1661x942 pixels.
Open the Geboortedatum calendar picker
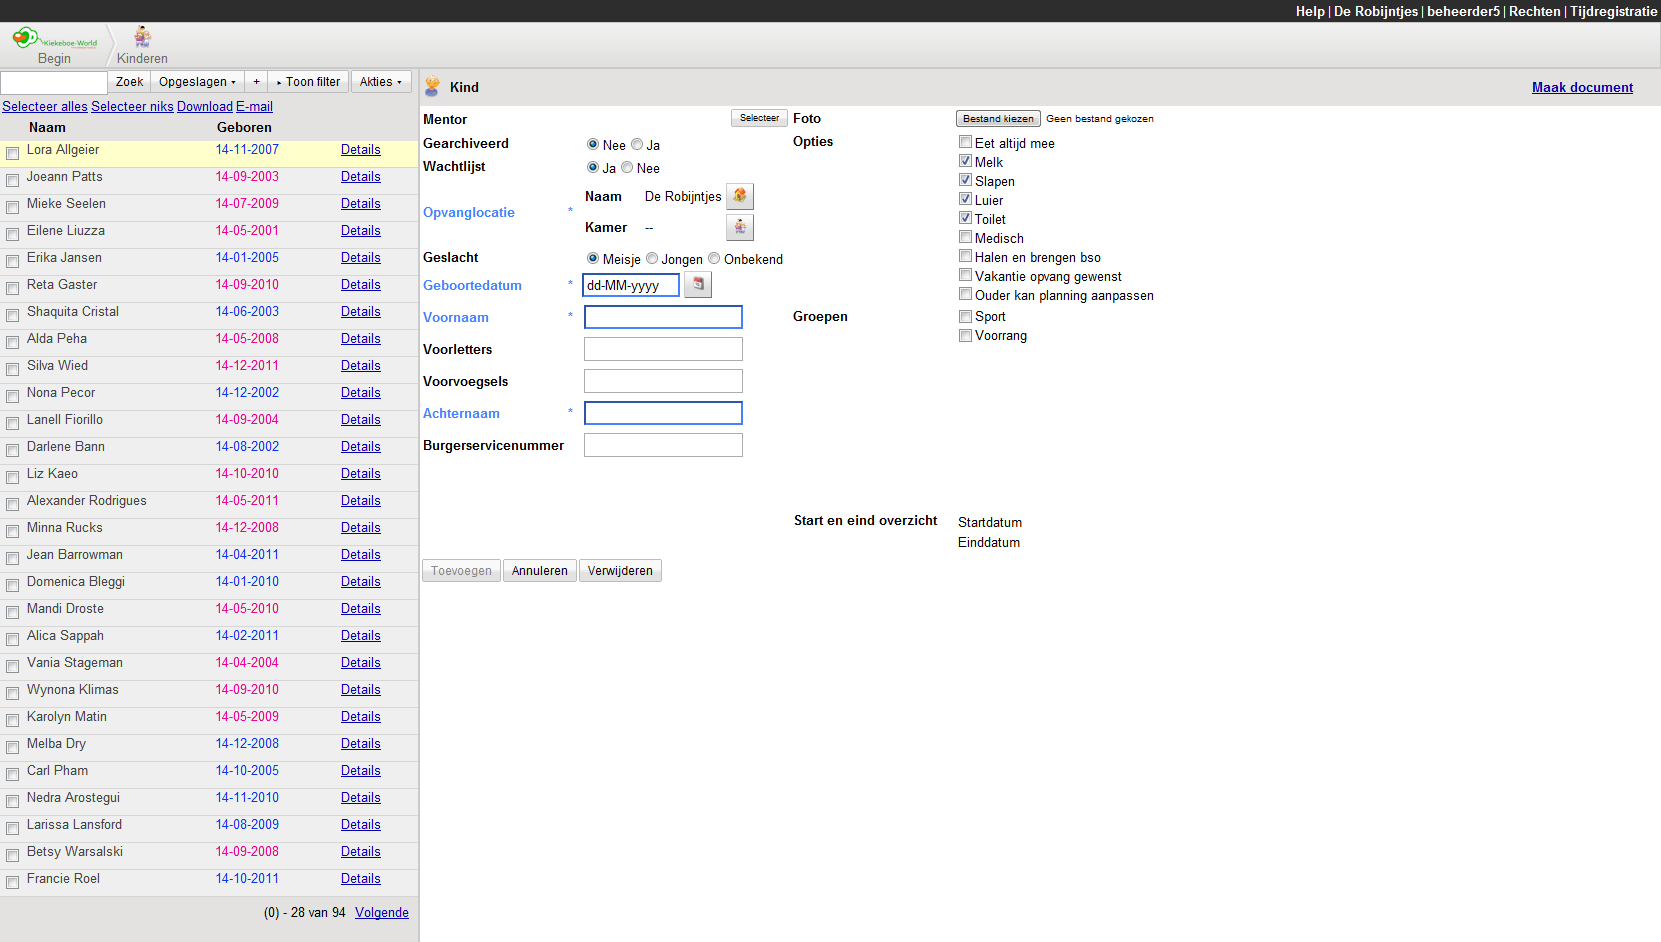(x=698, y=285)
